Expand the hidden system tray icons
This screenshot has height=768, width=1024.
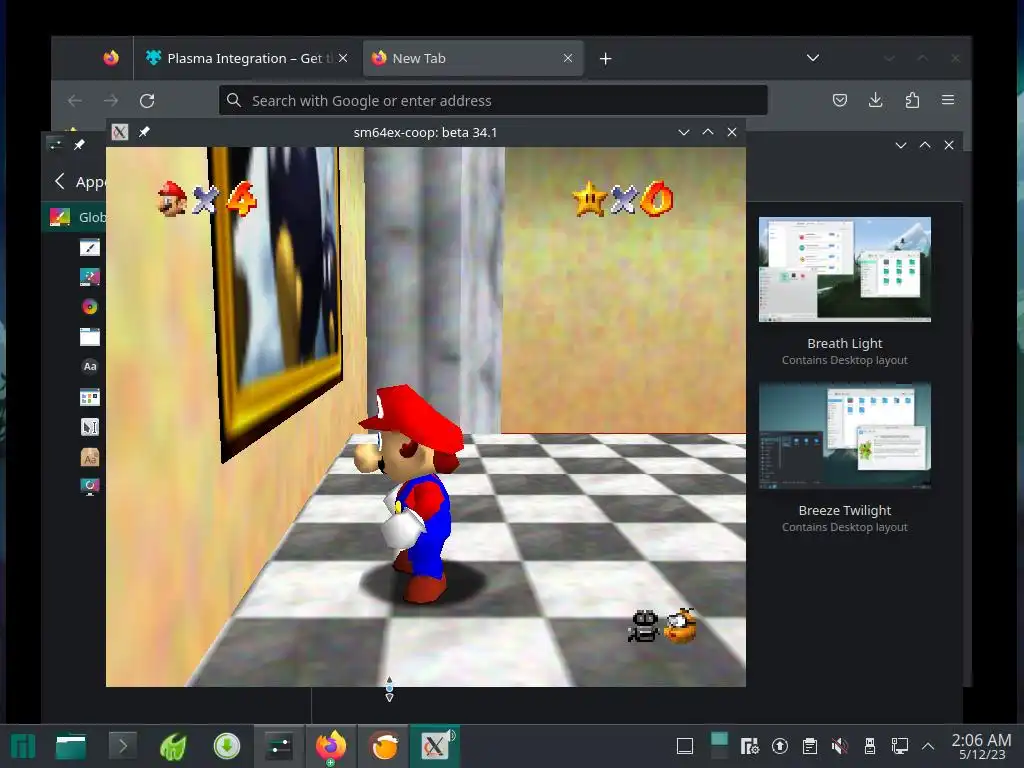928,746
